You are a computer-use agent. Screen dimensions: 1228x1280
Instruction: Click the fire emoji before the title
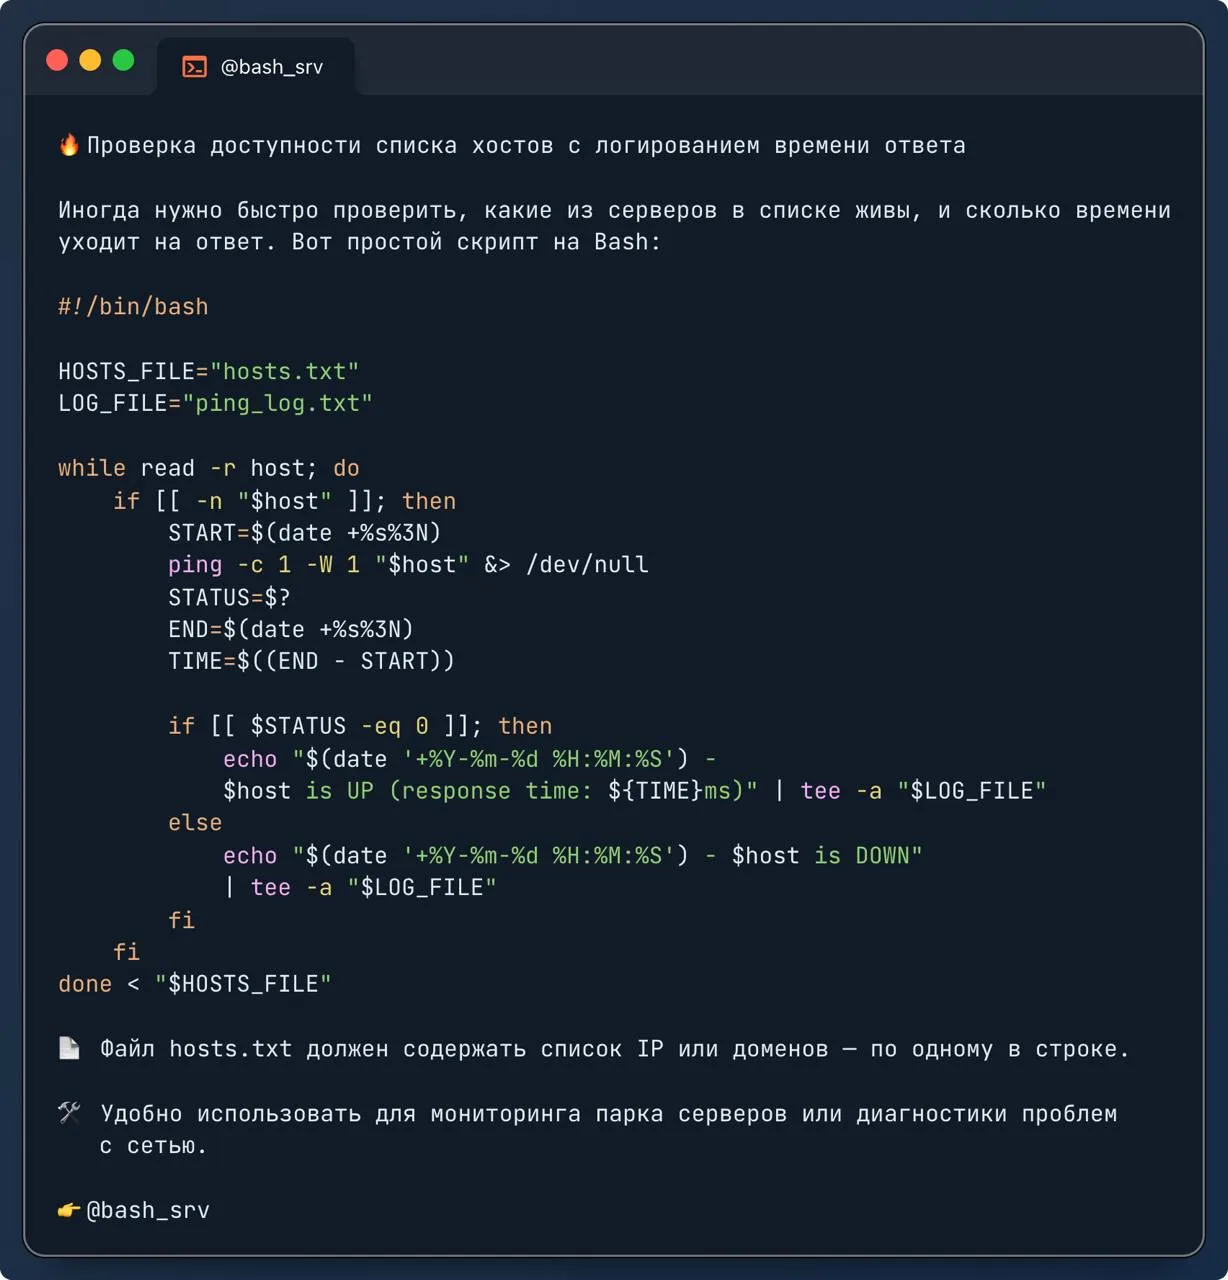tap(69, 145)
